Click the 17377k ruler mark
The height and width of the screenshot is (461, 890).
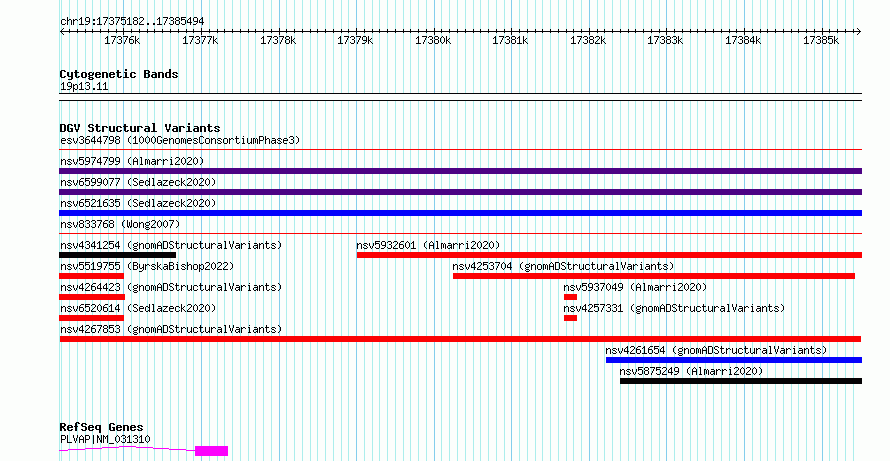pyautogui.click(x=200, y=40)
